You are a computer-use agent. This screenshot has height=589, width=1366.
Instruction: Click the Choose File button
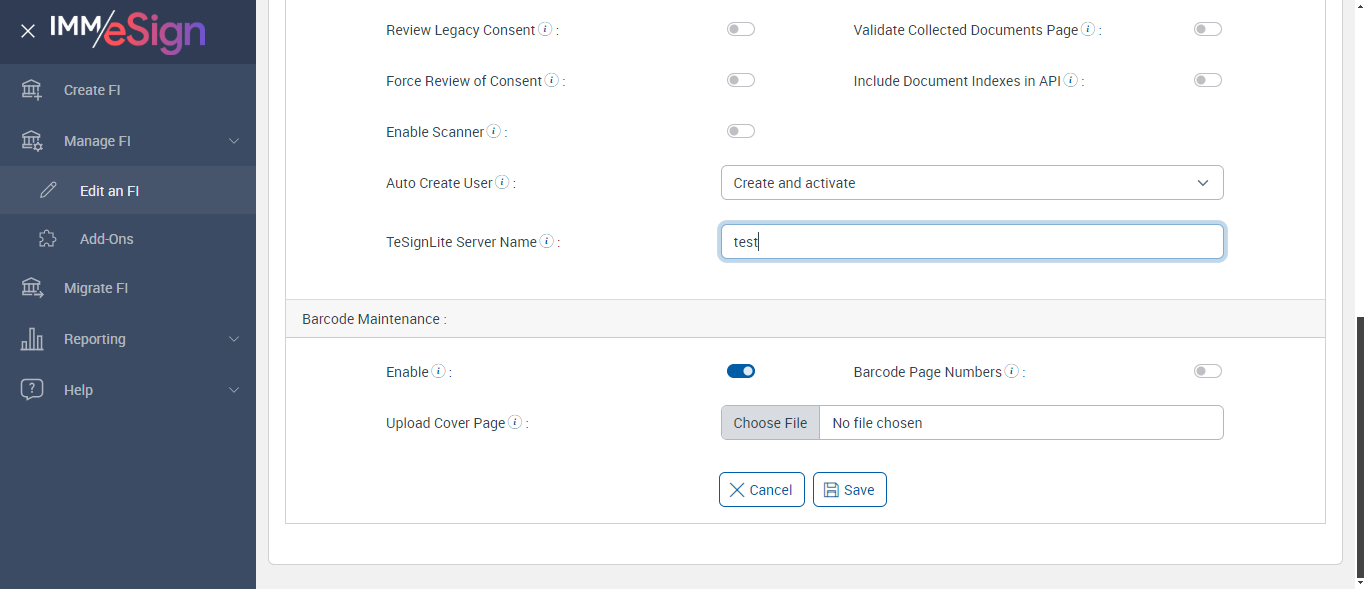[770, 423]
